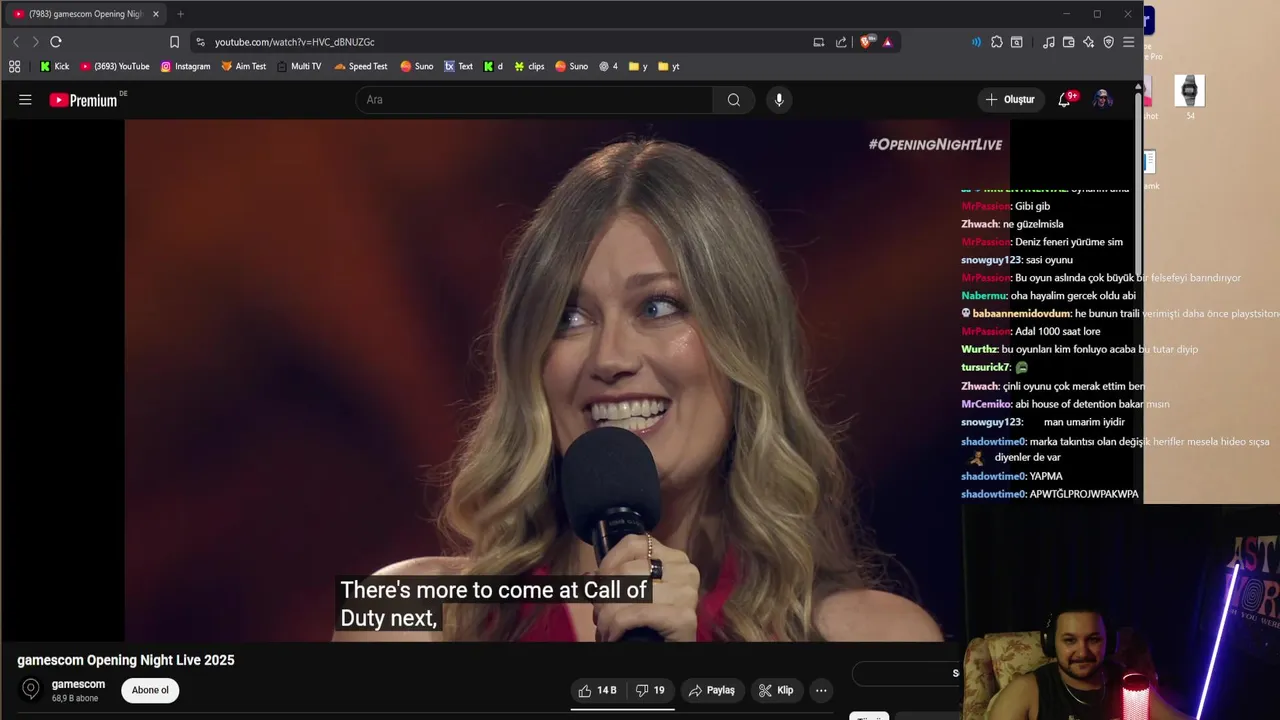The image size is (1280, 720).
Task: Click the audio playing tab indicator
Action: coord(976,42)
